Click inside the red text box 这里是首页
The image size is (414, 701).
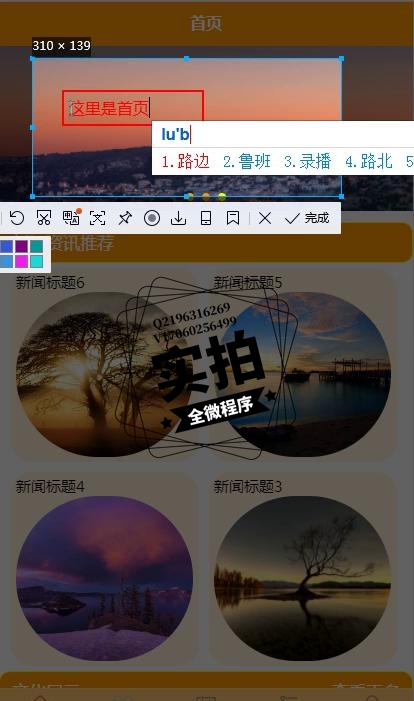coord(133,108)
